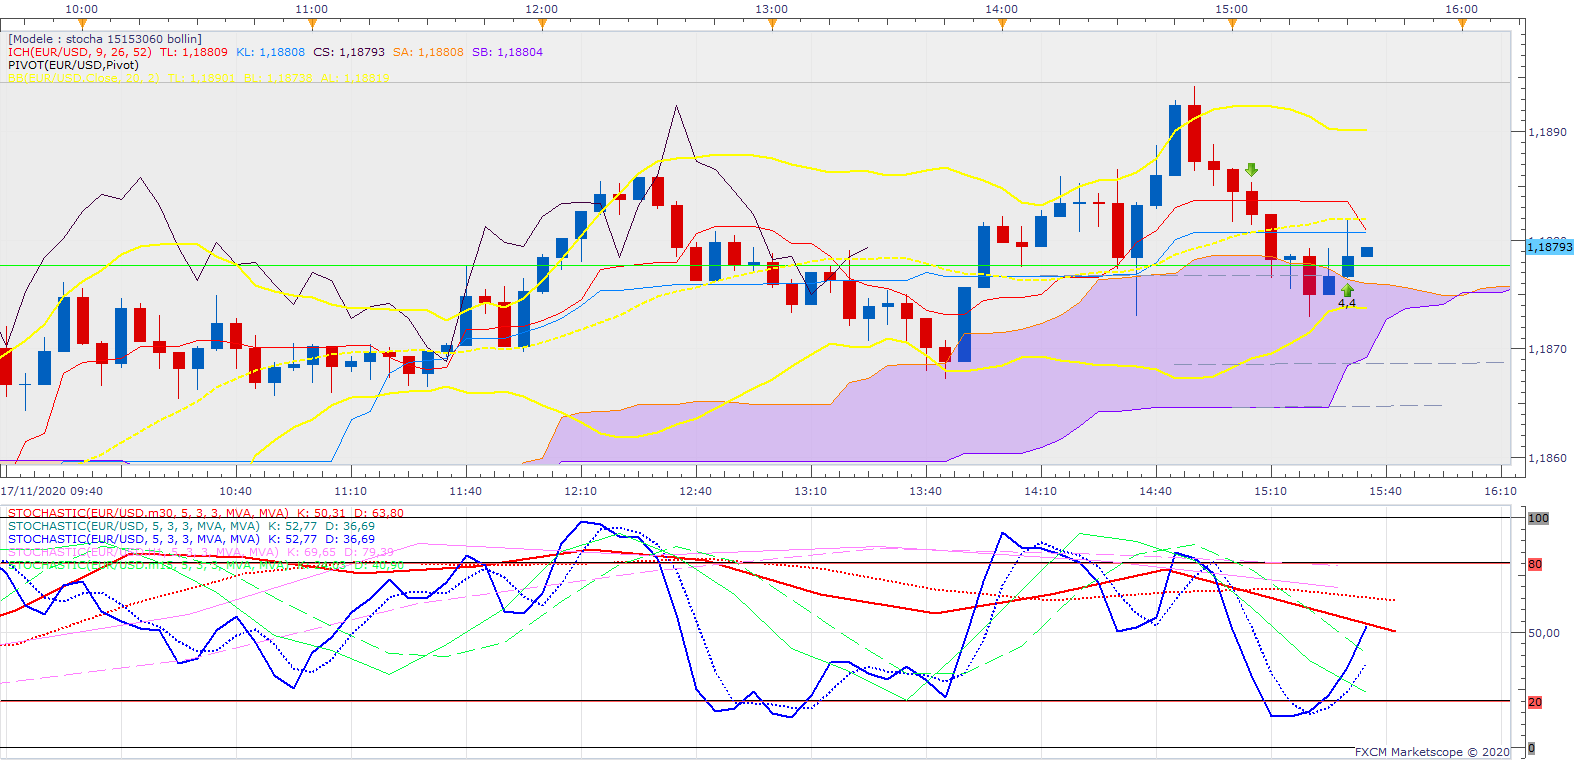Click the 1,1860 price axis label
1583x760 pixels.
[1547, 459]
